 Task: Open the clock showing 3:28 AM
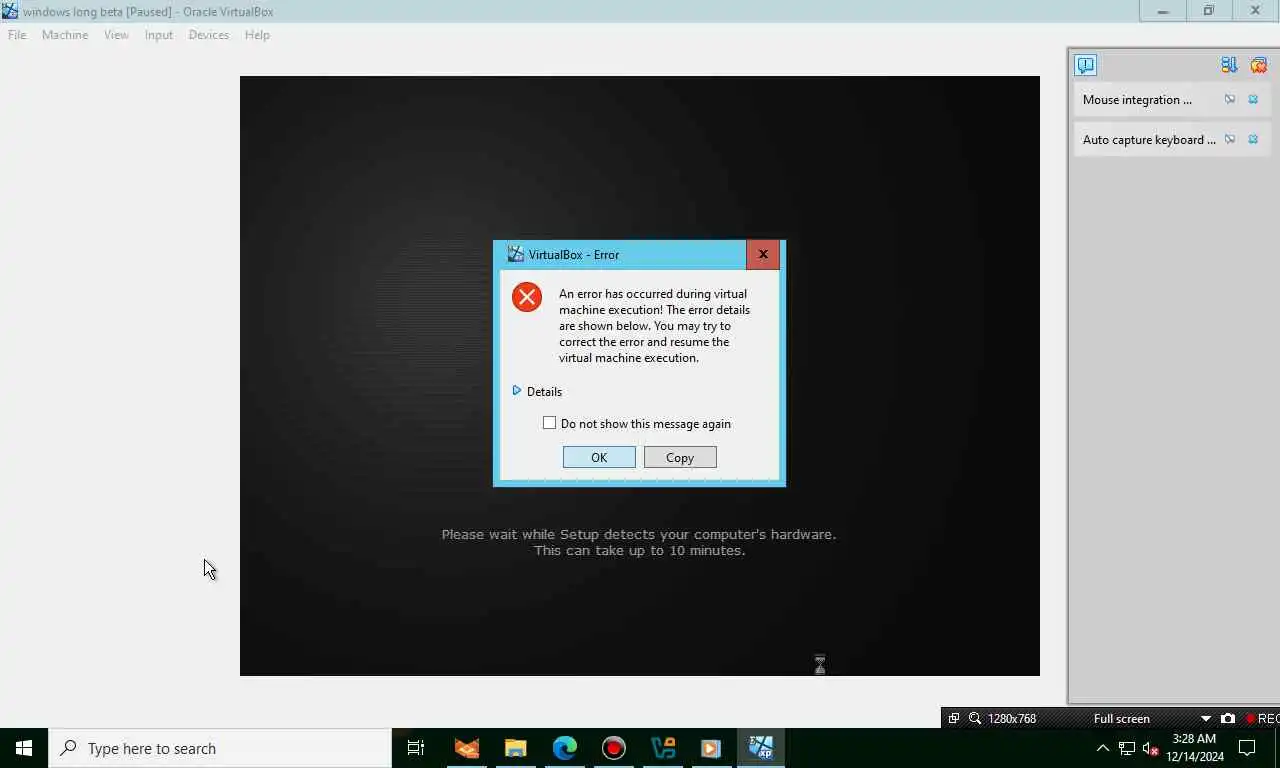tap(1195, 748)
